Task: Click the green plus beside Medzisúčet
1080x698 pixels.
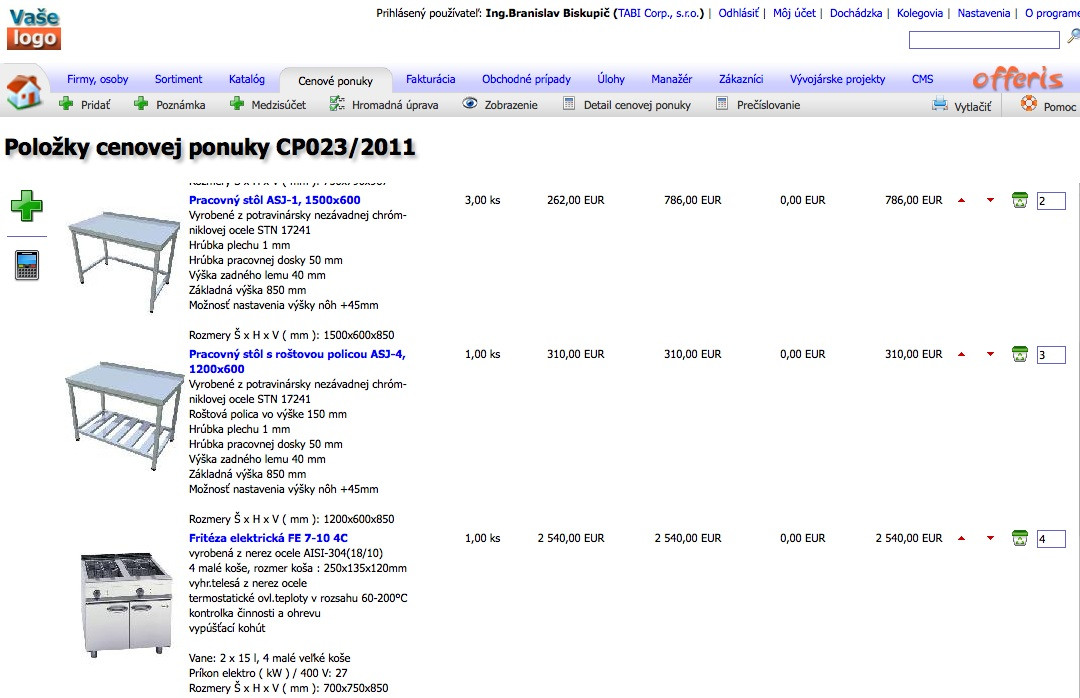Action: [x=237, y=104]
